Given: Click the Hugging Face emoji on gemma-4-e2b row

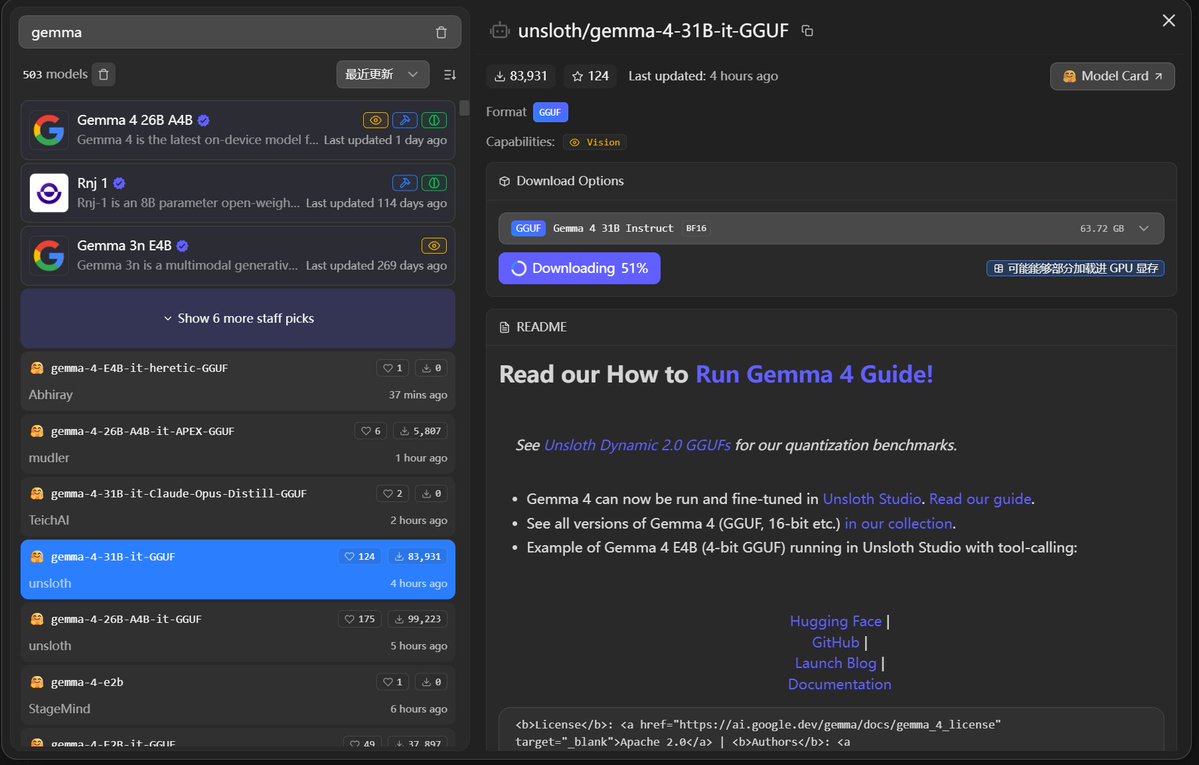Looking at the screenshot, I should point(37,682).
